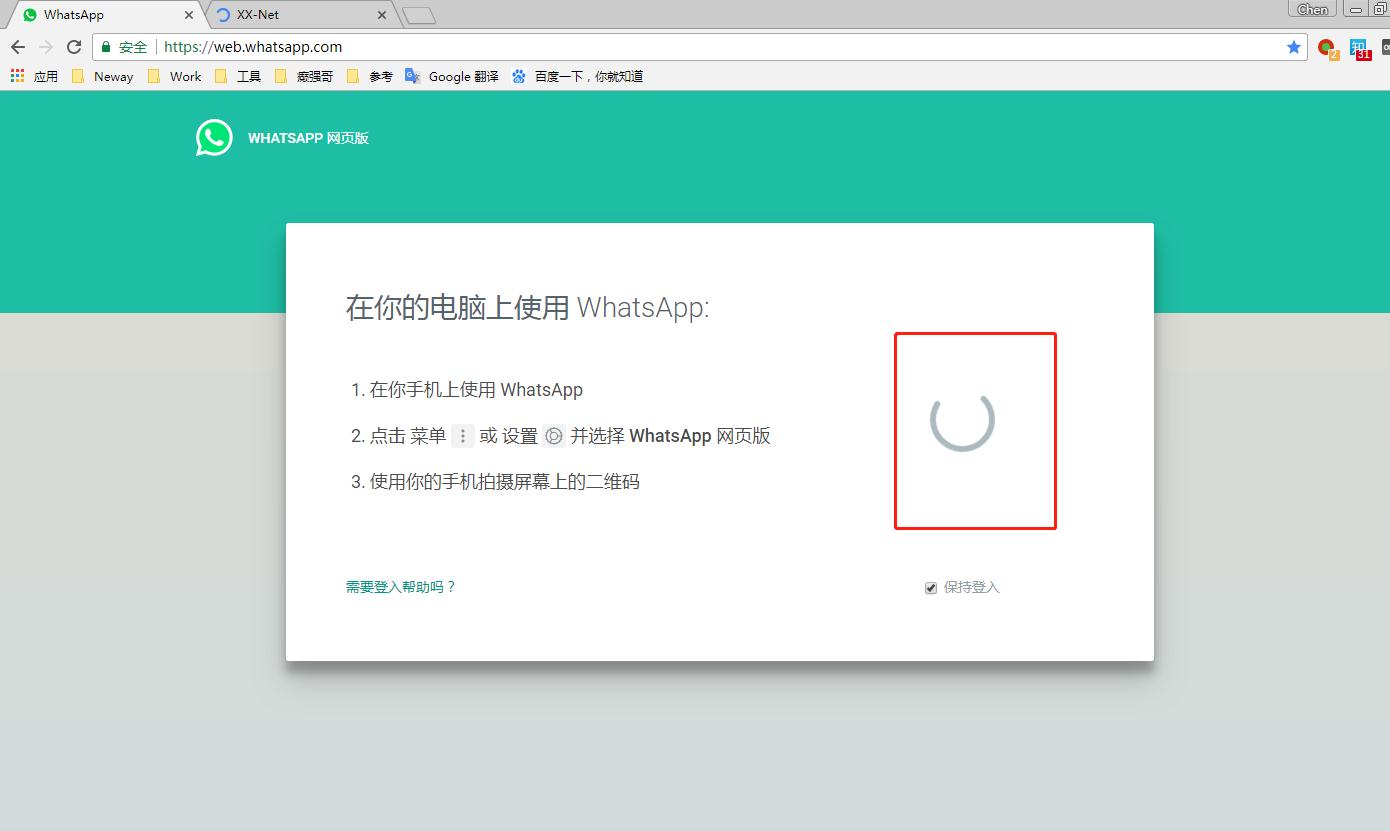Open Chrome apps grid icon on bookmarks bar
1390x831 pixels.
[17, 75]
